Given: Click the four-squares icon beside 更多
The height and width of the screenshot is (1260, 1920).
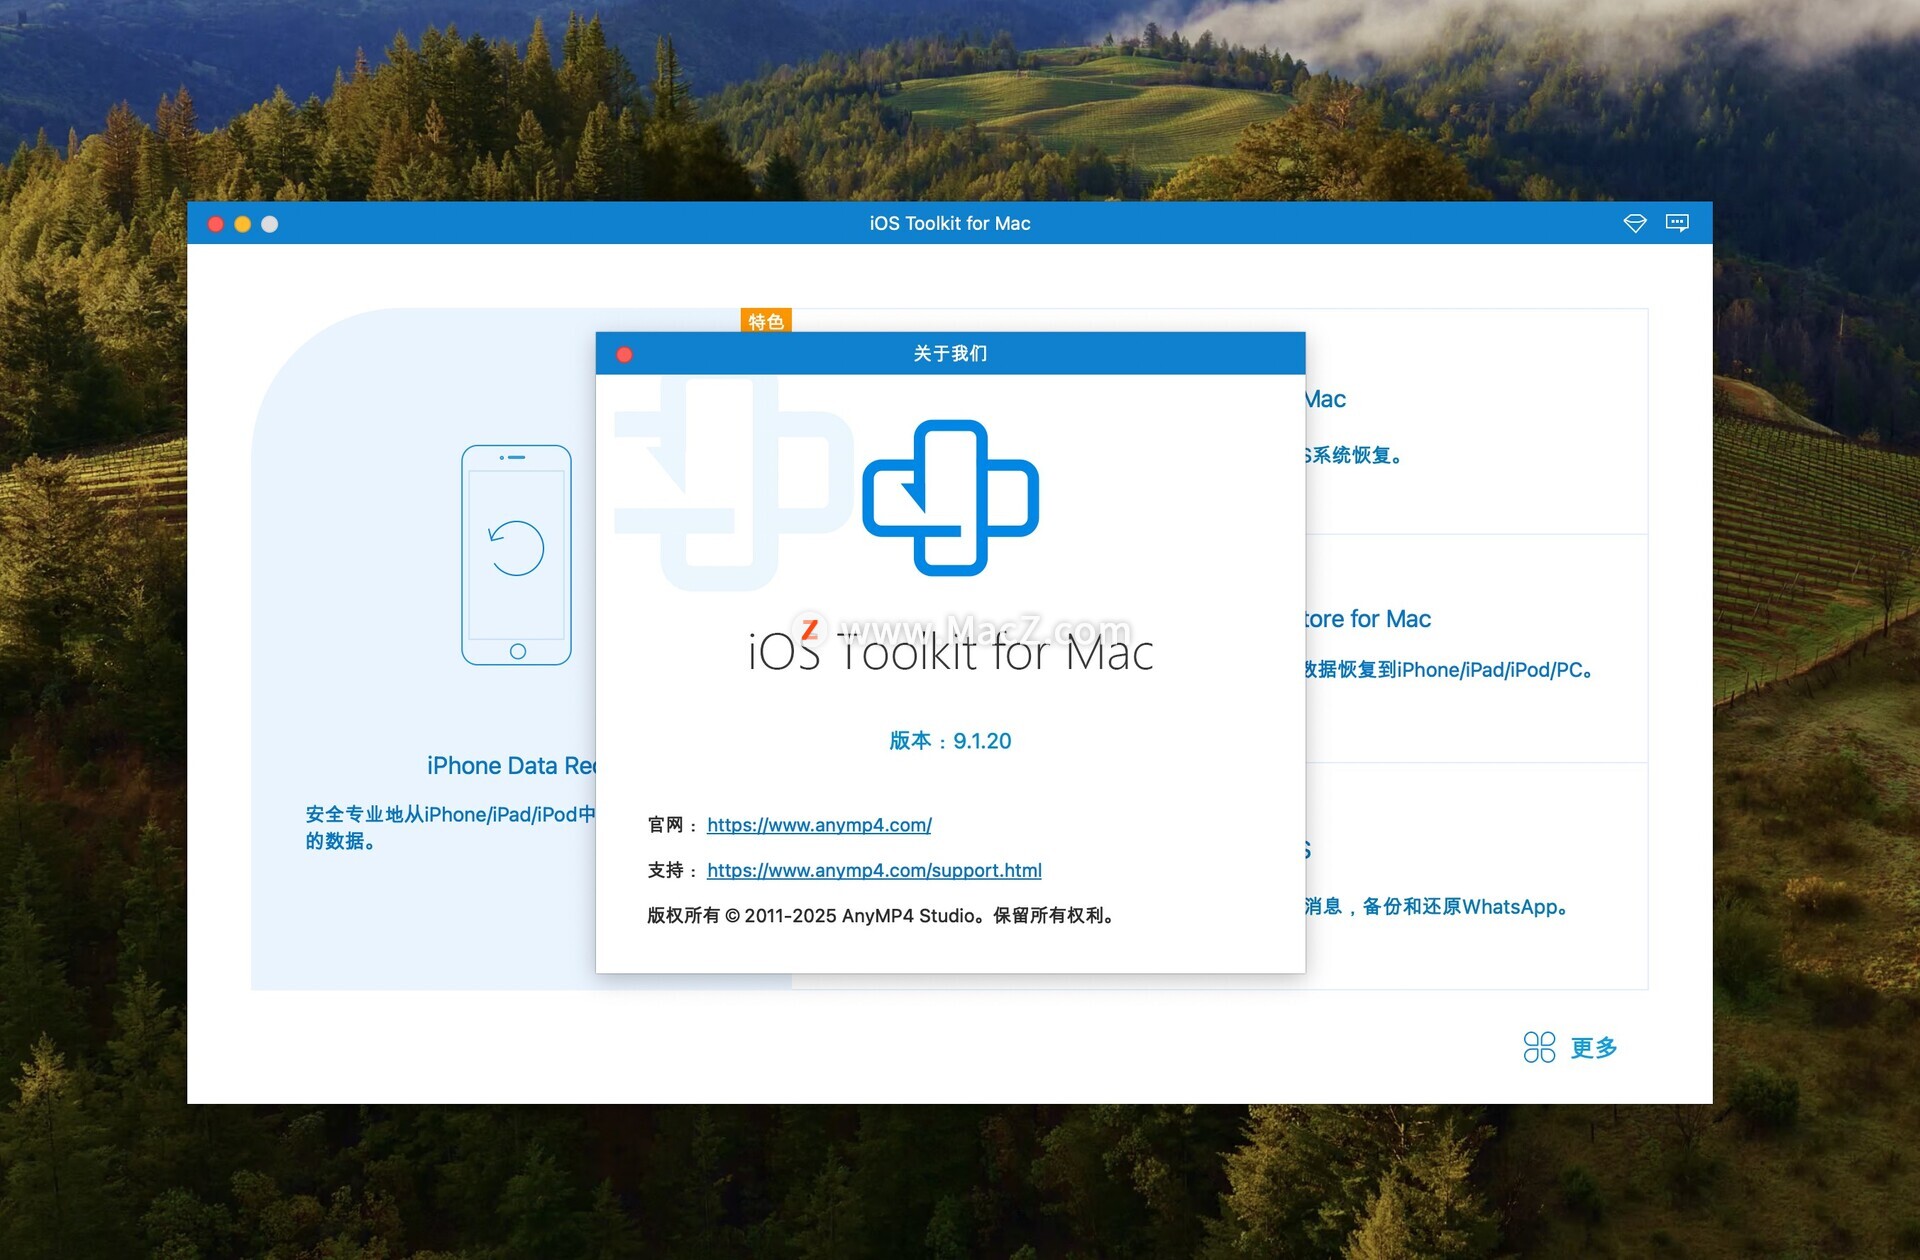Looking at the screenshot, I should [x=1539, y=1047].
